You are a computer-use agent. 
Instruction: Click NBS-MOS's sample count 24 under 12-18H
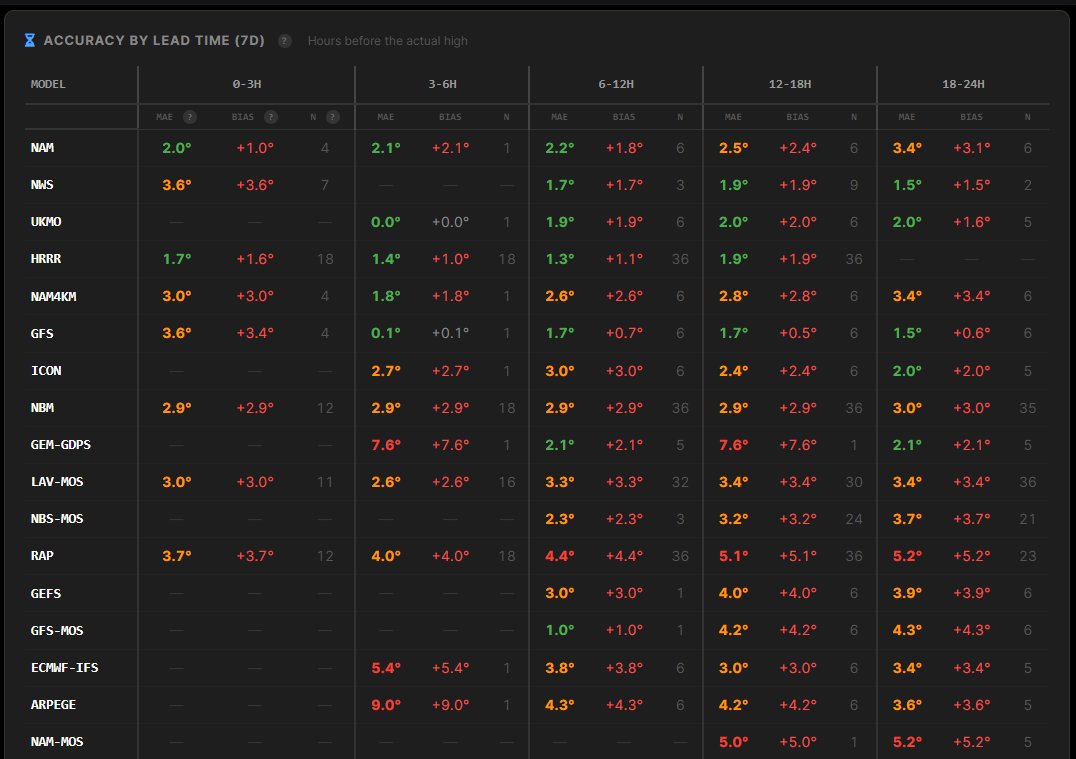[854, 519]
